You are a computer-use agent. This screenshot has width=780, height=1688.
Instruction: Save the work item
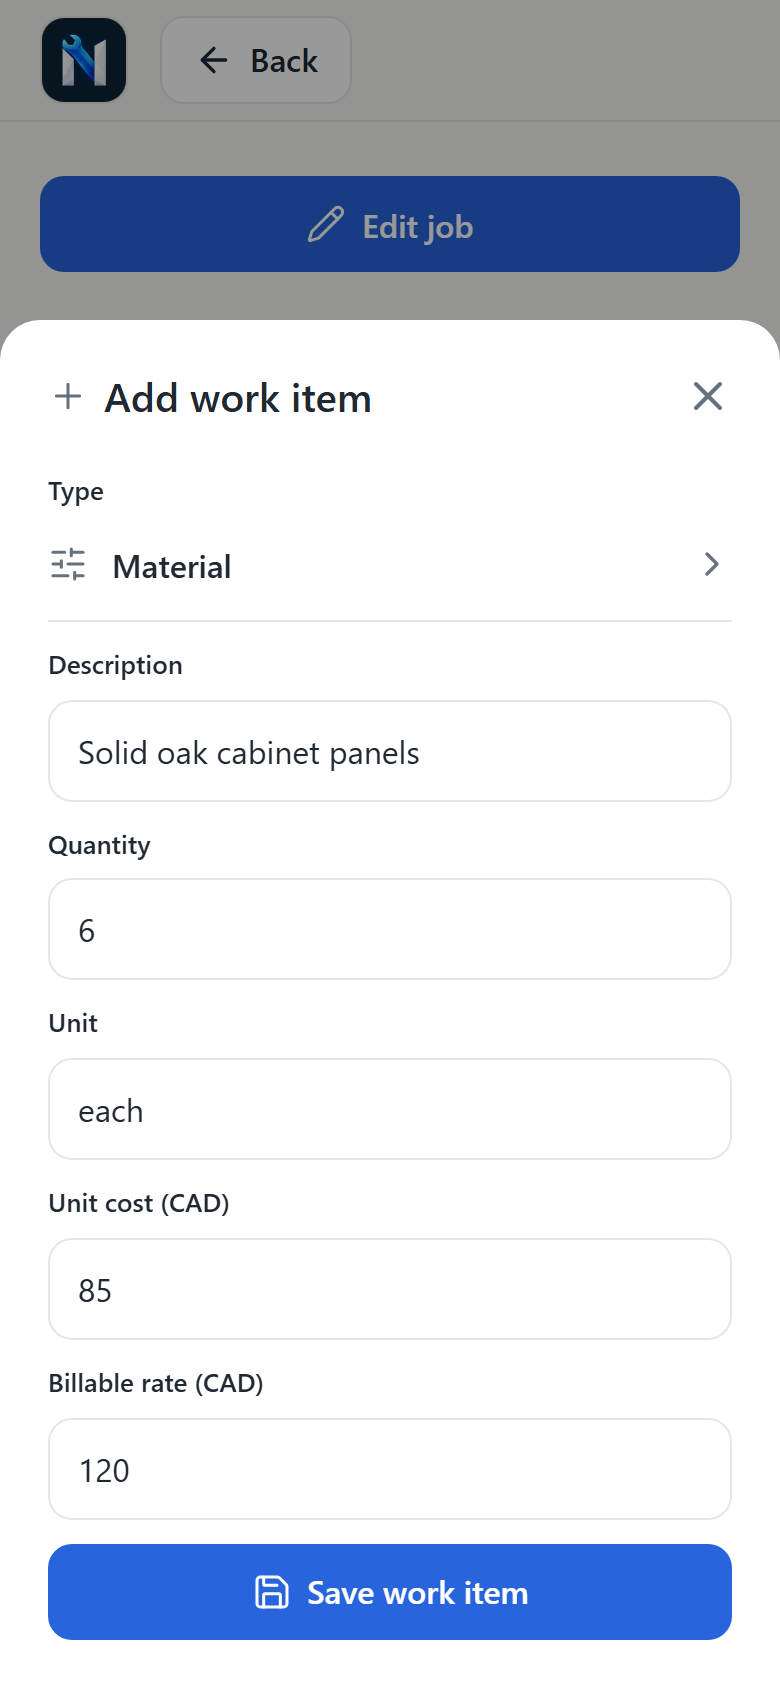(x=390, y=1592)
